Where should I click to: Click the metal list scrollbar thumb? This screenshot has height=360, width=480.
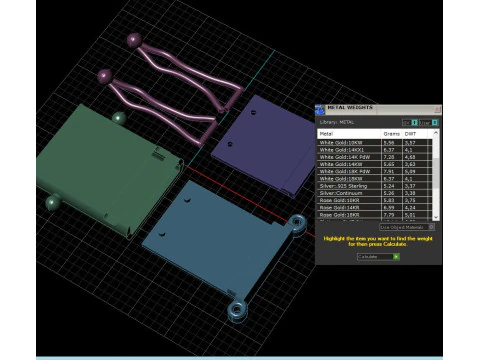436,173
